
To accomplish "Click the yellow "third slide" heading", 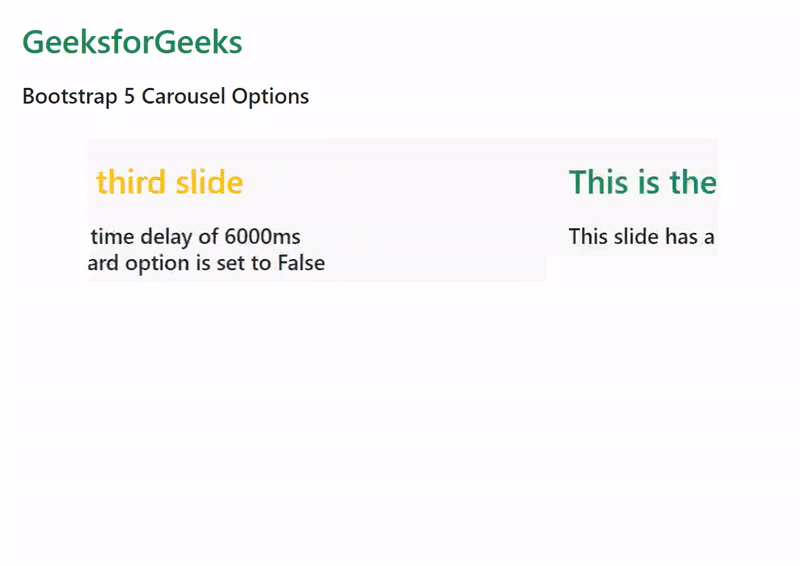I will pyautogui.click(x=169, y=183).
